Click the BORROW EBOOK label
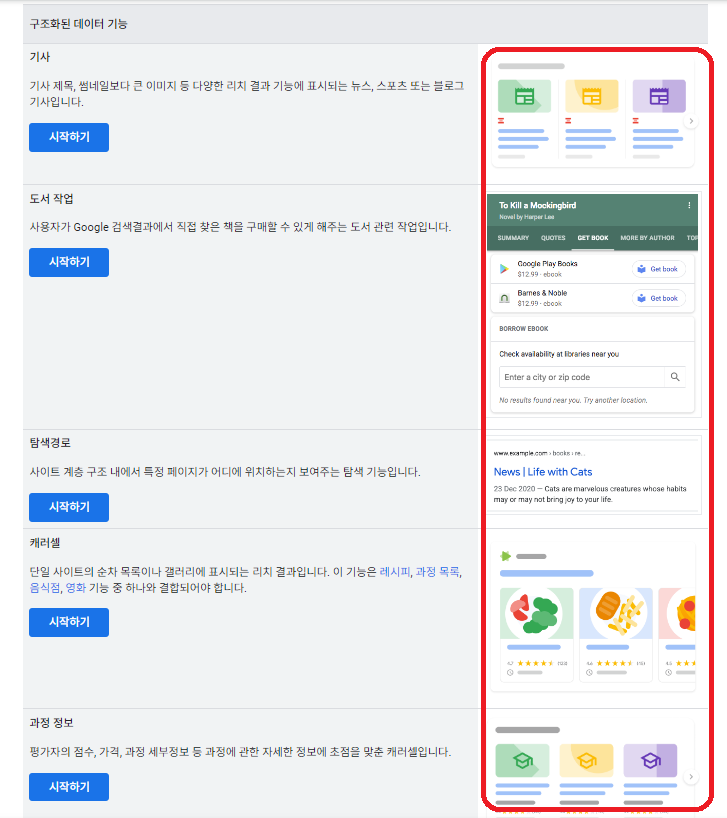This screenshot has width=727, height=818. coord(524,329)
